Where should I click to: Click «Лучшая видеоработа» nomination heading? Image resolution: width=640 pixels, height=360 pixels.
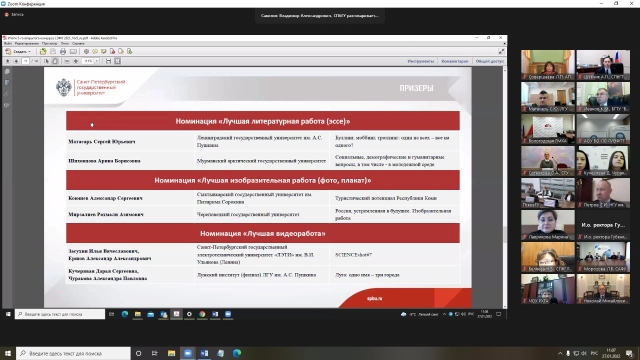point(263,233)
